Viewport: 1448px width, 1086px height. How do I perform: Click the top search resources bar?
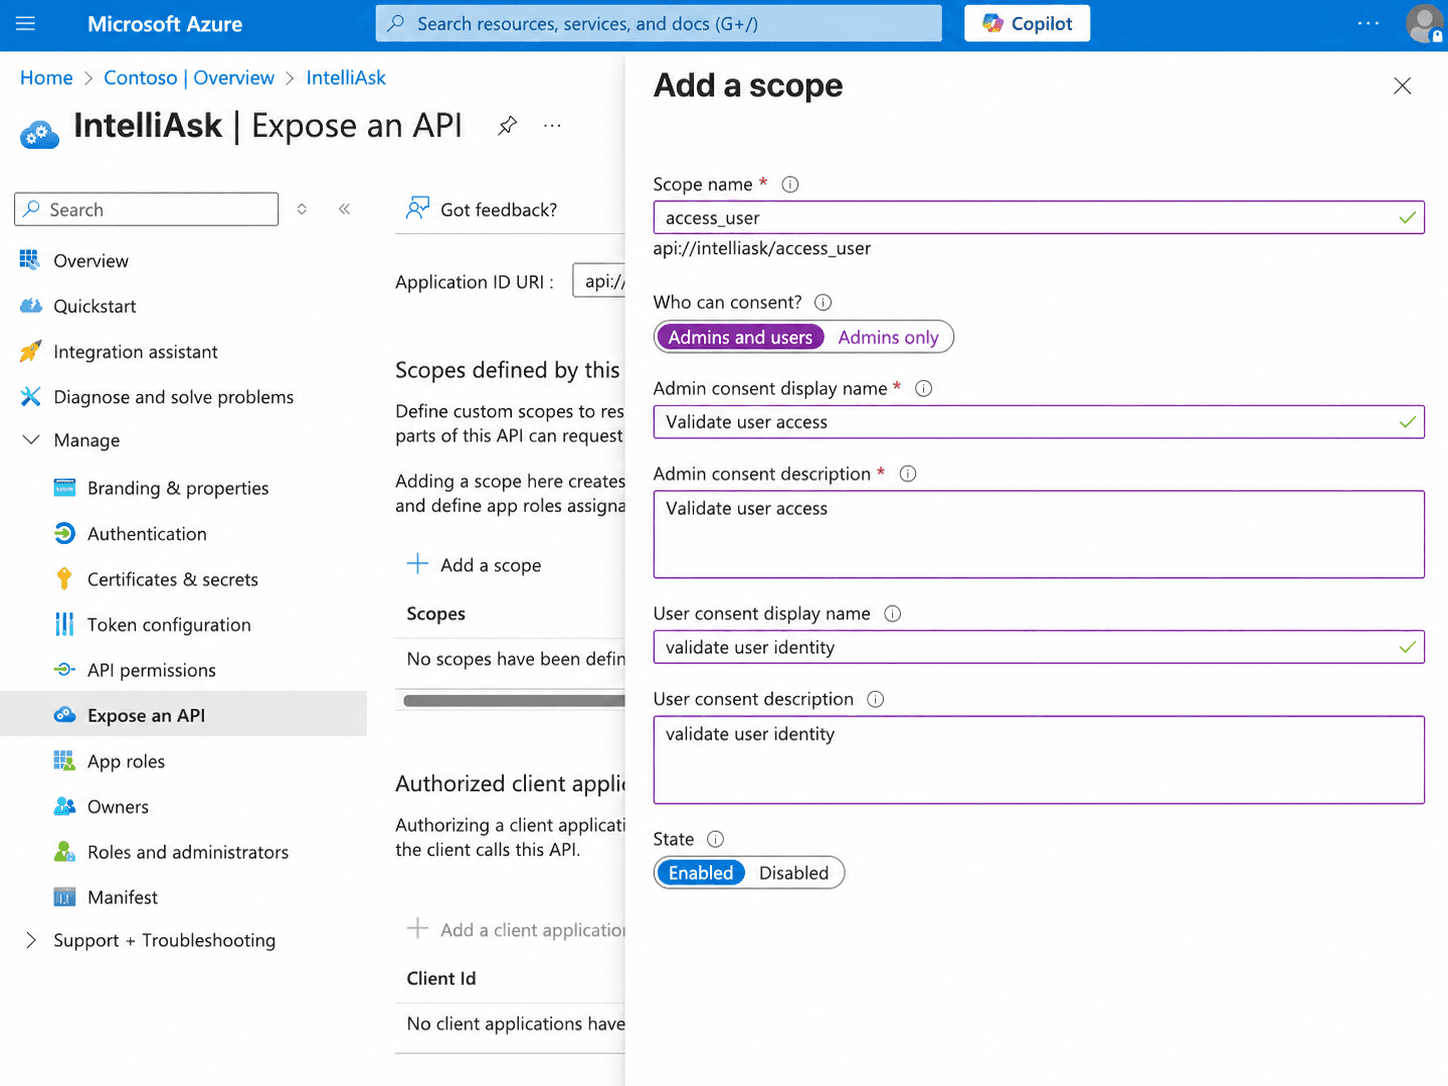tap(658, 23)
